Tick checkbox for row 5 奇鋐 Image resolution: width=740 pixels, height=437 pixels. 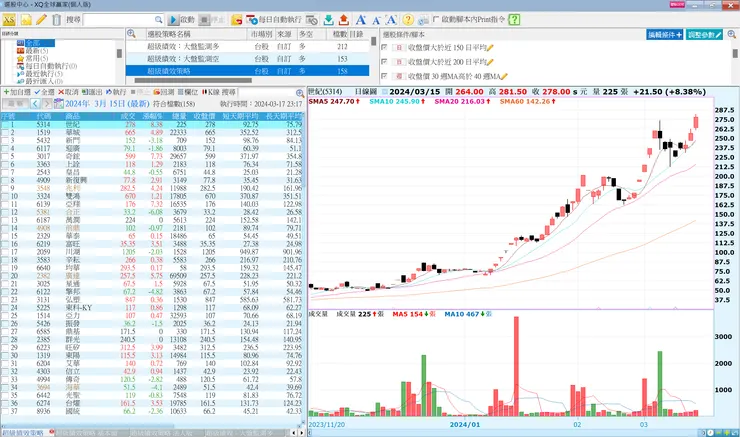(x=5, y=157)
